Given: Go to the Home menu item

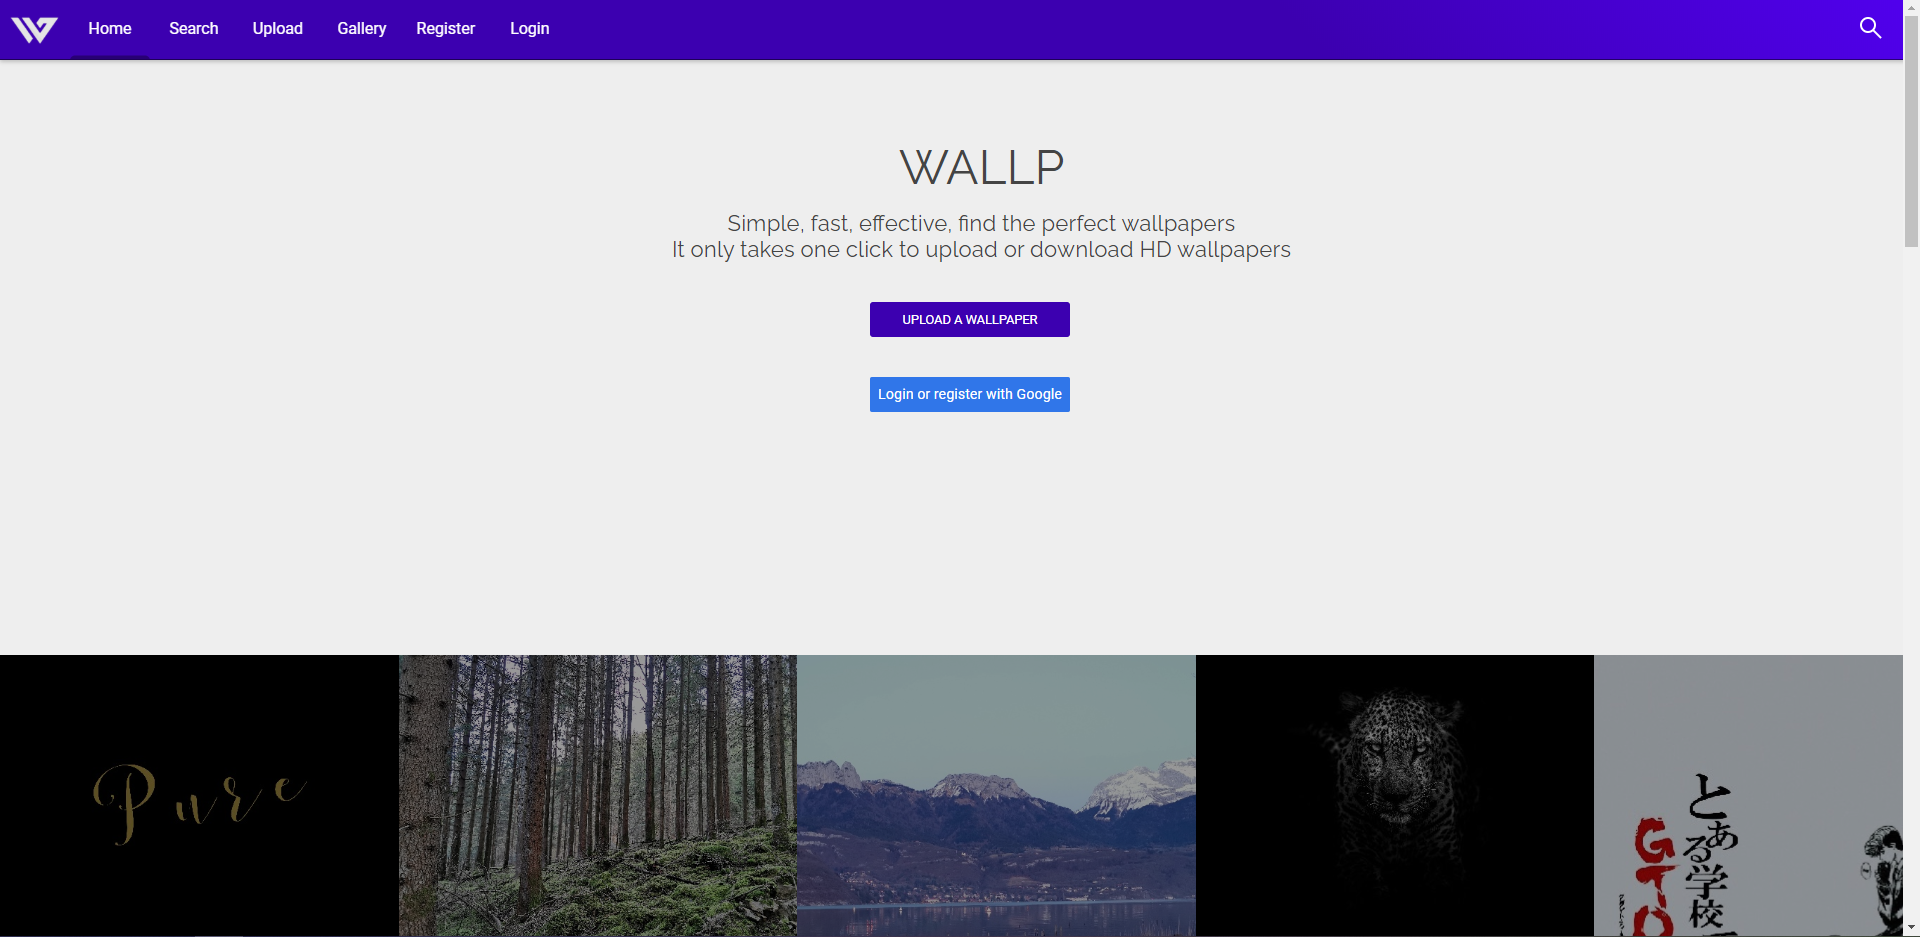Looking at the screenshot, I should click(x=110, y=29).
